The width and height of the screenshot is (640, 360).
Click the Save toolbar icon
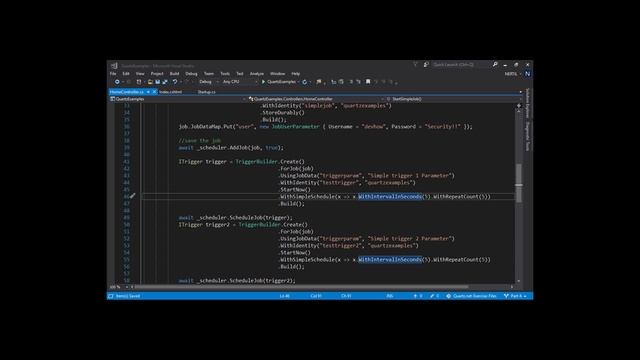158,82
